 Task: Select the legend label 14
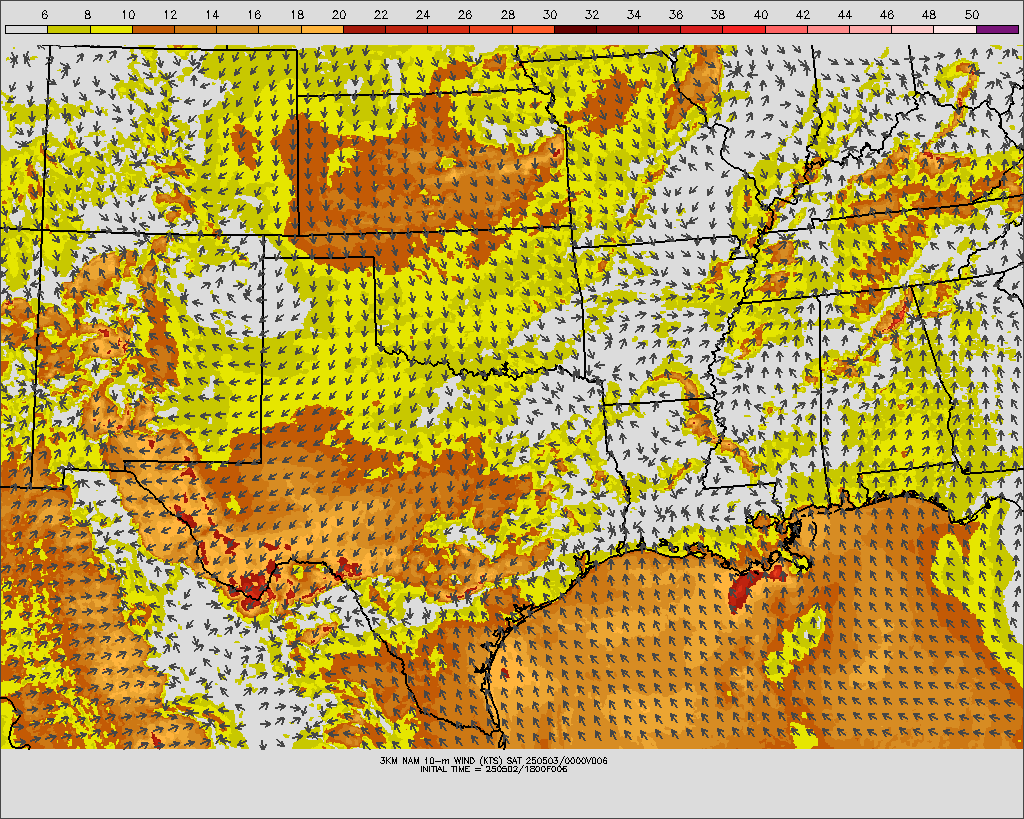(x=212, y=14)
